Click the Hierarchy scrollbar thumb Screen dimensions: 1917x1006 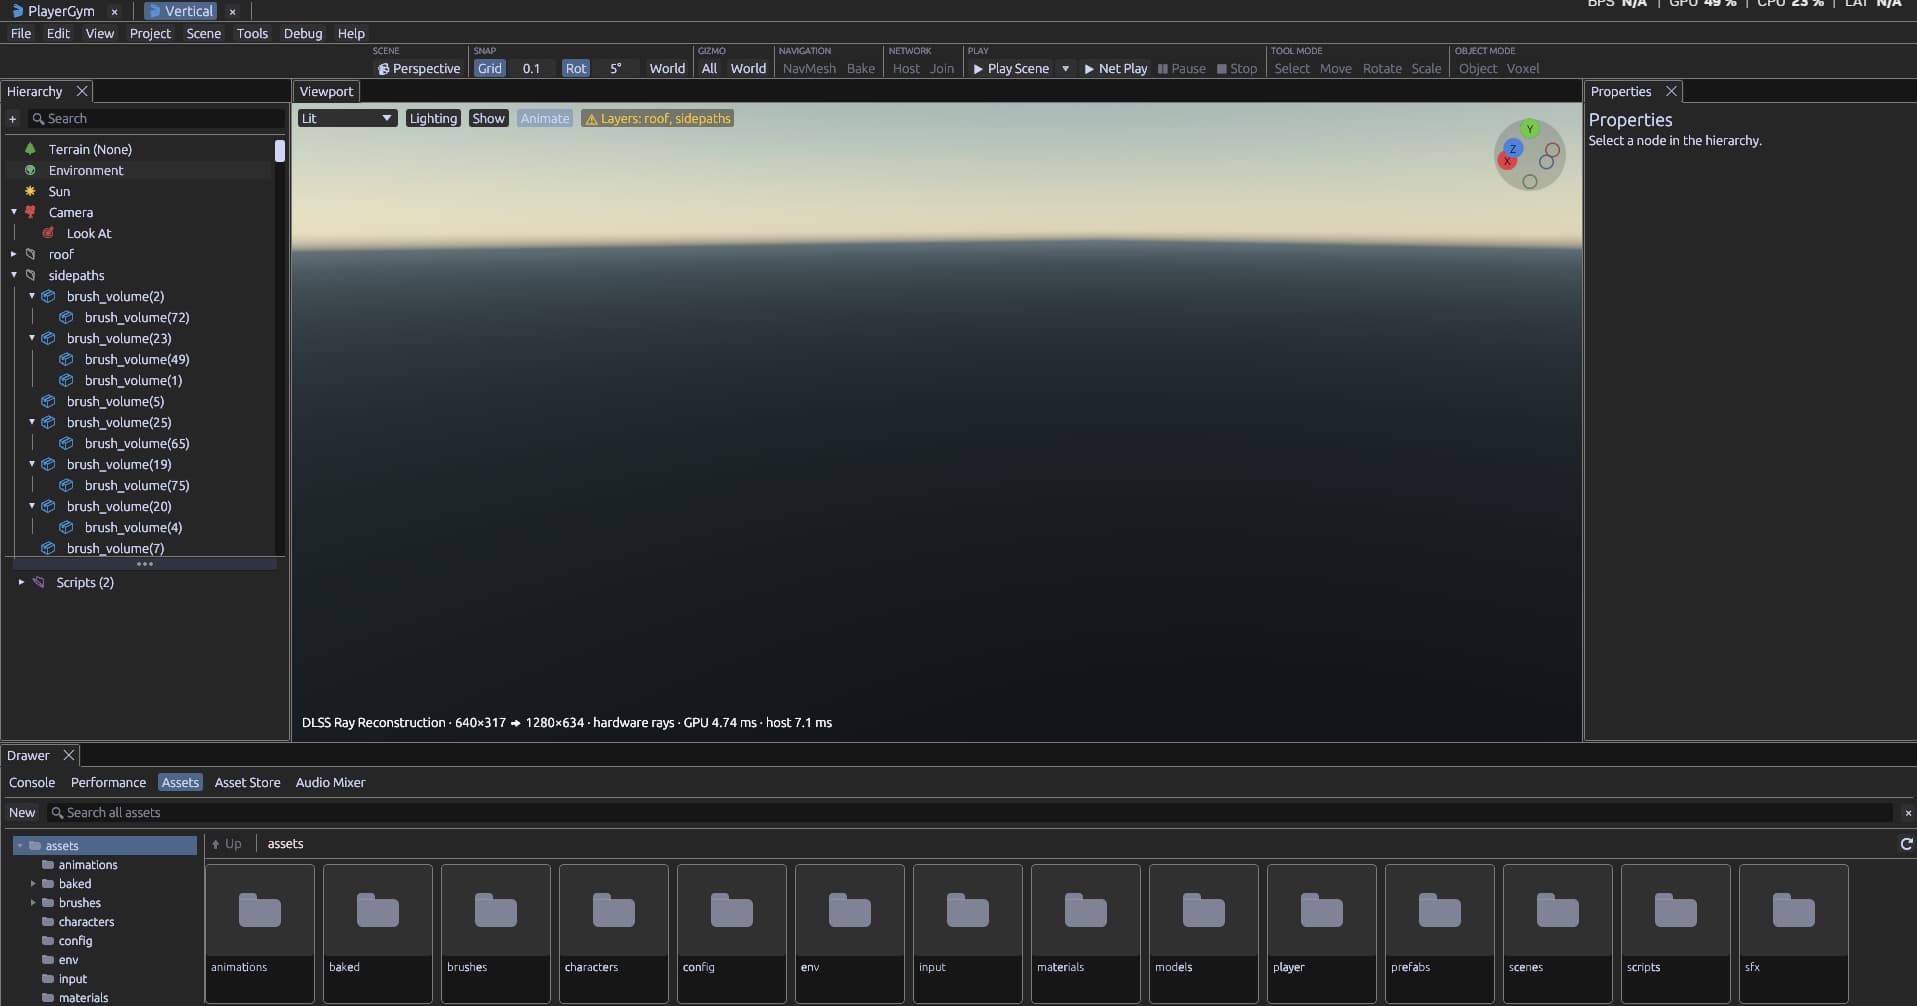pyautogui.click(x=280, y=151)
